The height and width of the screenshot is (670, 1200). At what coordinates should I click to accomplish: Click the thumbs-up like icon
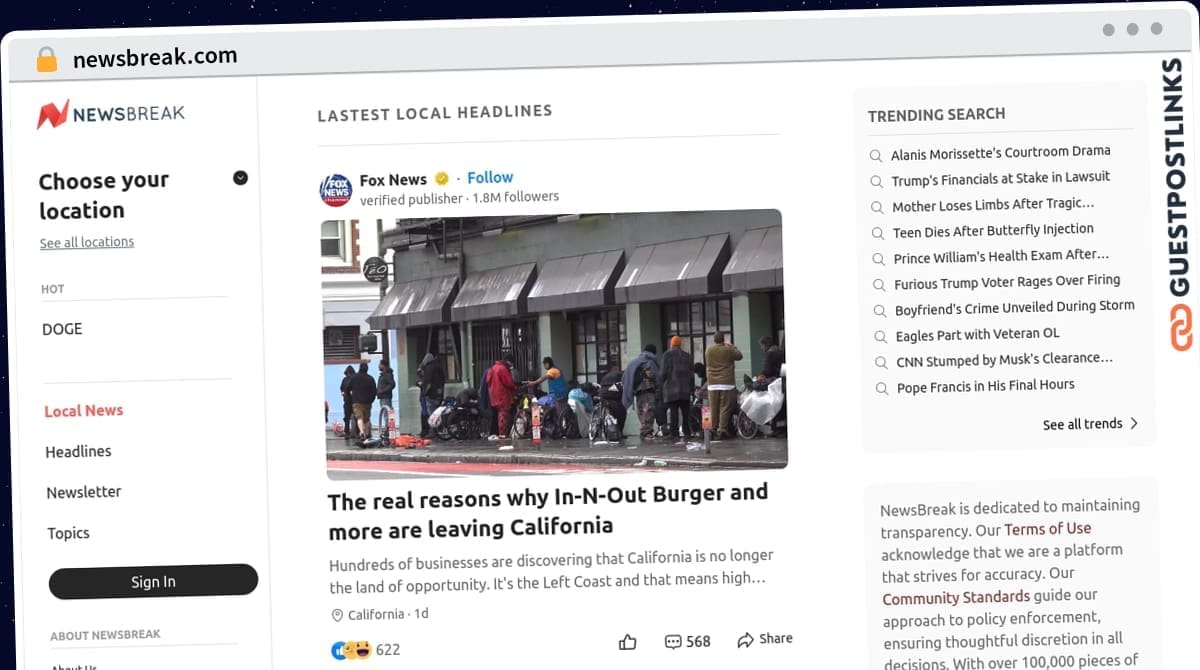tap(627, 642)
